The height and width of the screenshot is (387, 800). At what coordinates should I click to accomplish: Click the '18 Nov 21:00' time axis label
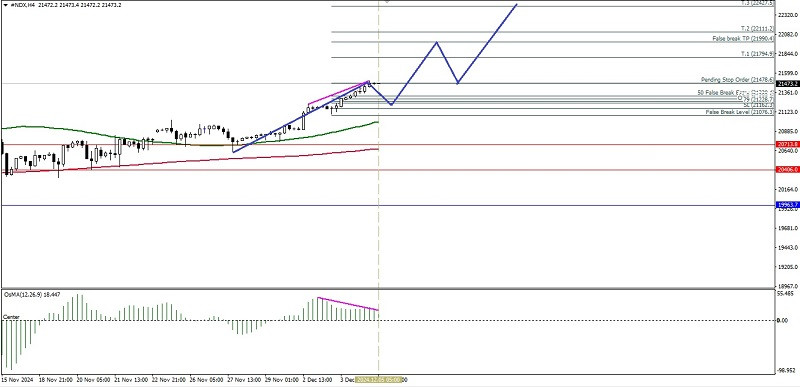[x=56, y=380]
